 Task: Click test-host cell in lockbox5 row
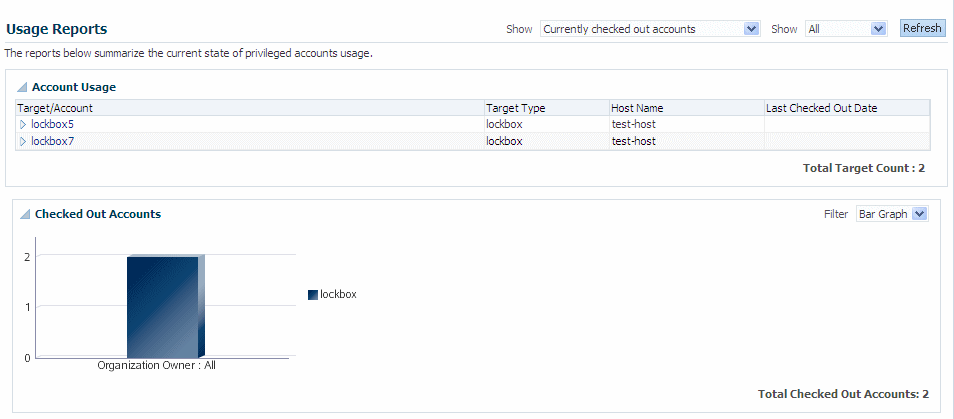click(687, 125)
